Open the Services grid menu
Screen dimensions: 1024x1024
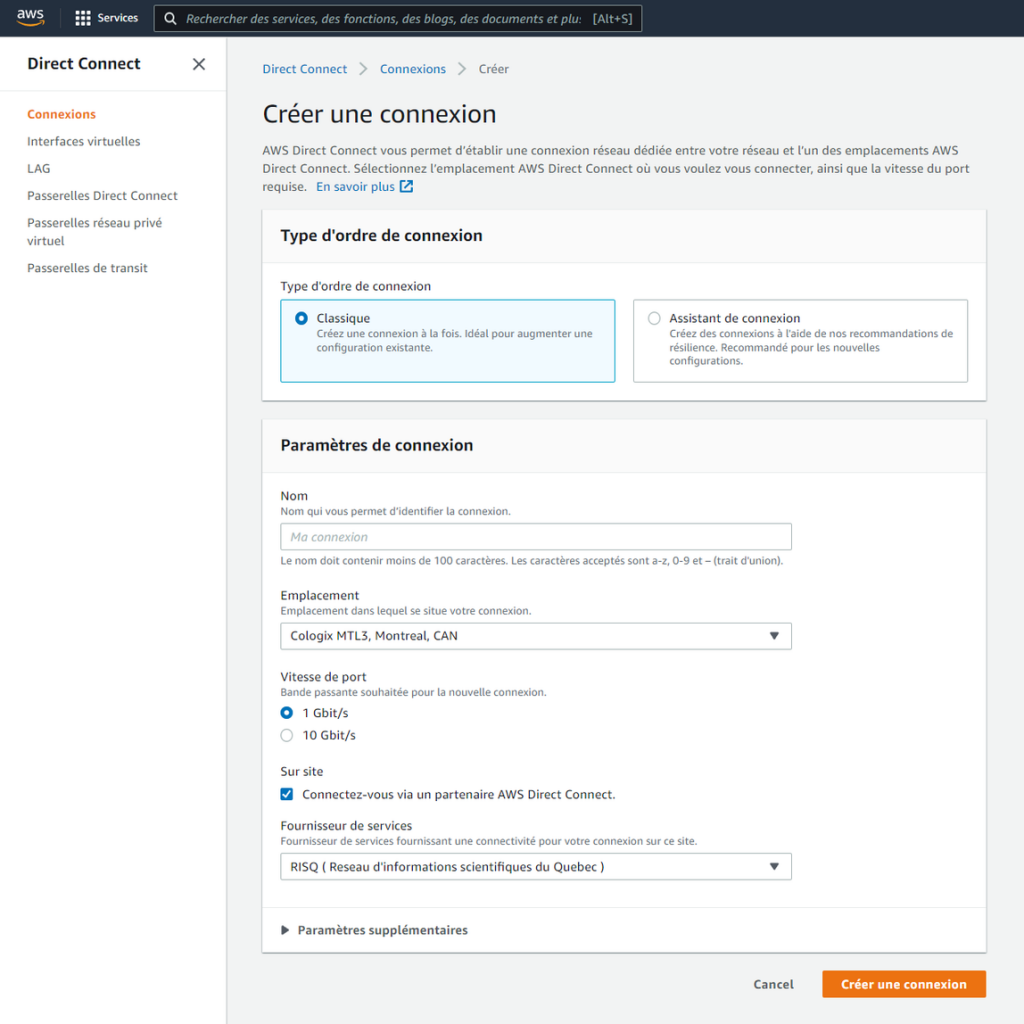click(x=106, y=18)
